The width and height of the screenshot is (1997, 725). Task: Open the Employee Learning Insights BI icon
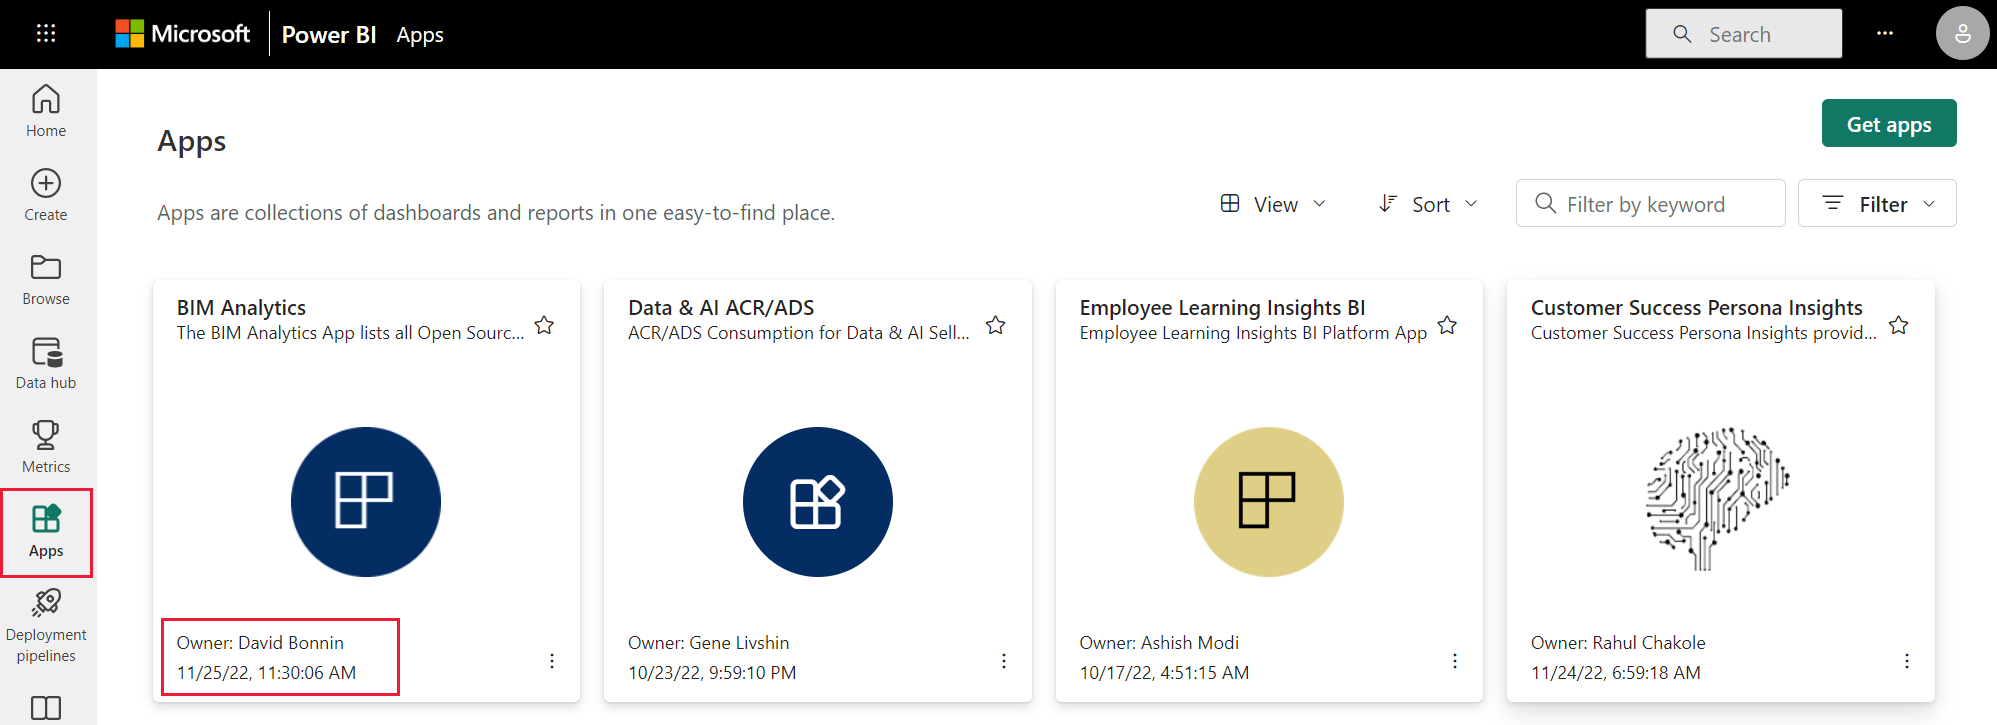(1269, 502)
